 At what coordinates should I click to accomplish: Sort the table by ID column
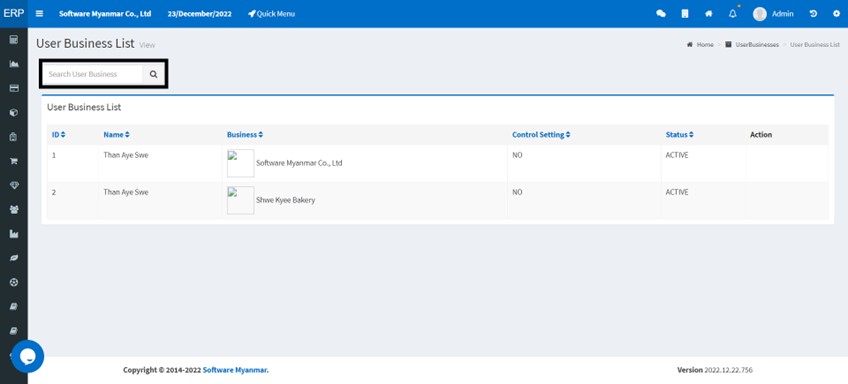point(58,135)
